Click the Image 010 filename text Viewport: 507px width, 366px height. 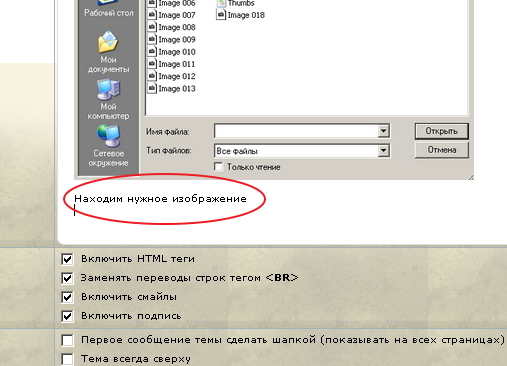point(177,52)
